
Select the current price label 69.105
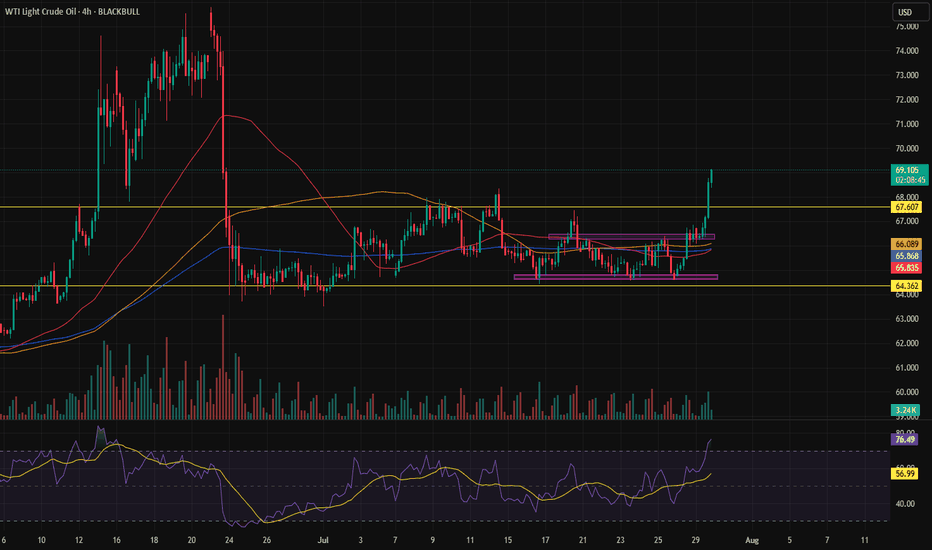[909, 170]
